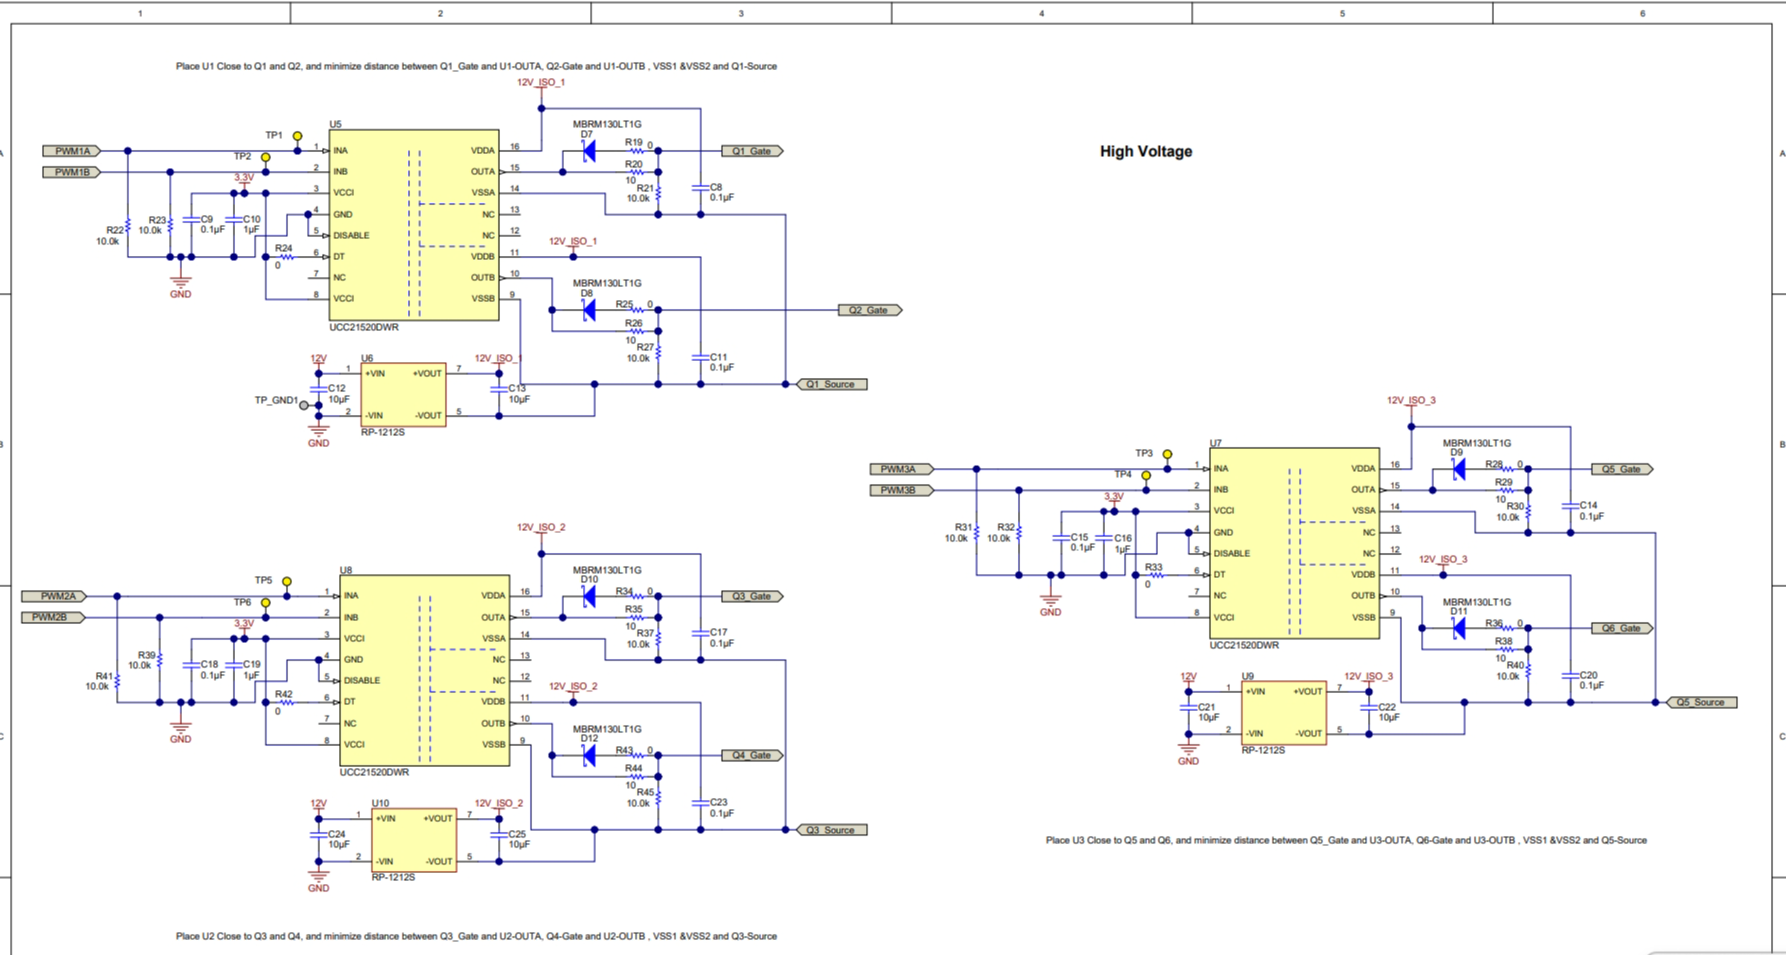
Task: Select the TP3 test point marker
Action: click(1167, 454)
